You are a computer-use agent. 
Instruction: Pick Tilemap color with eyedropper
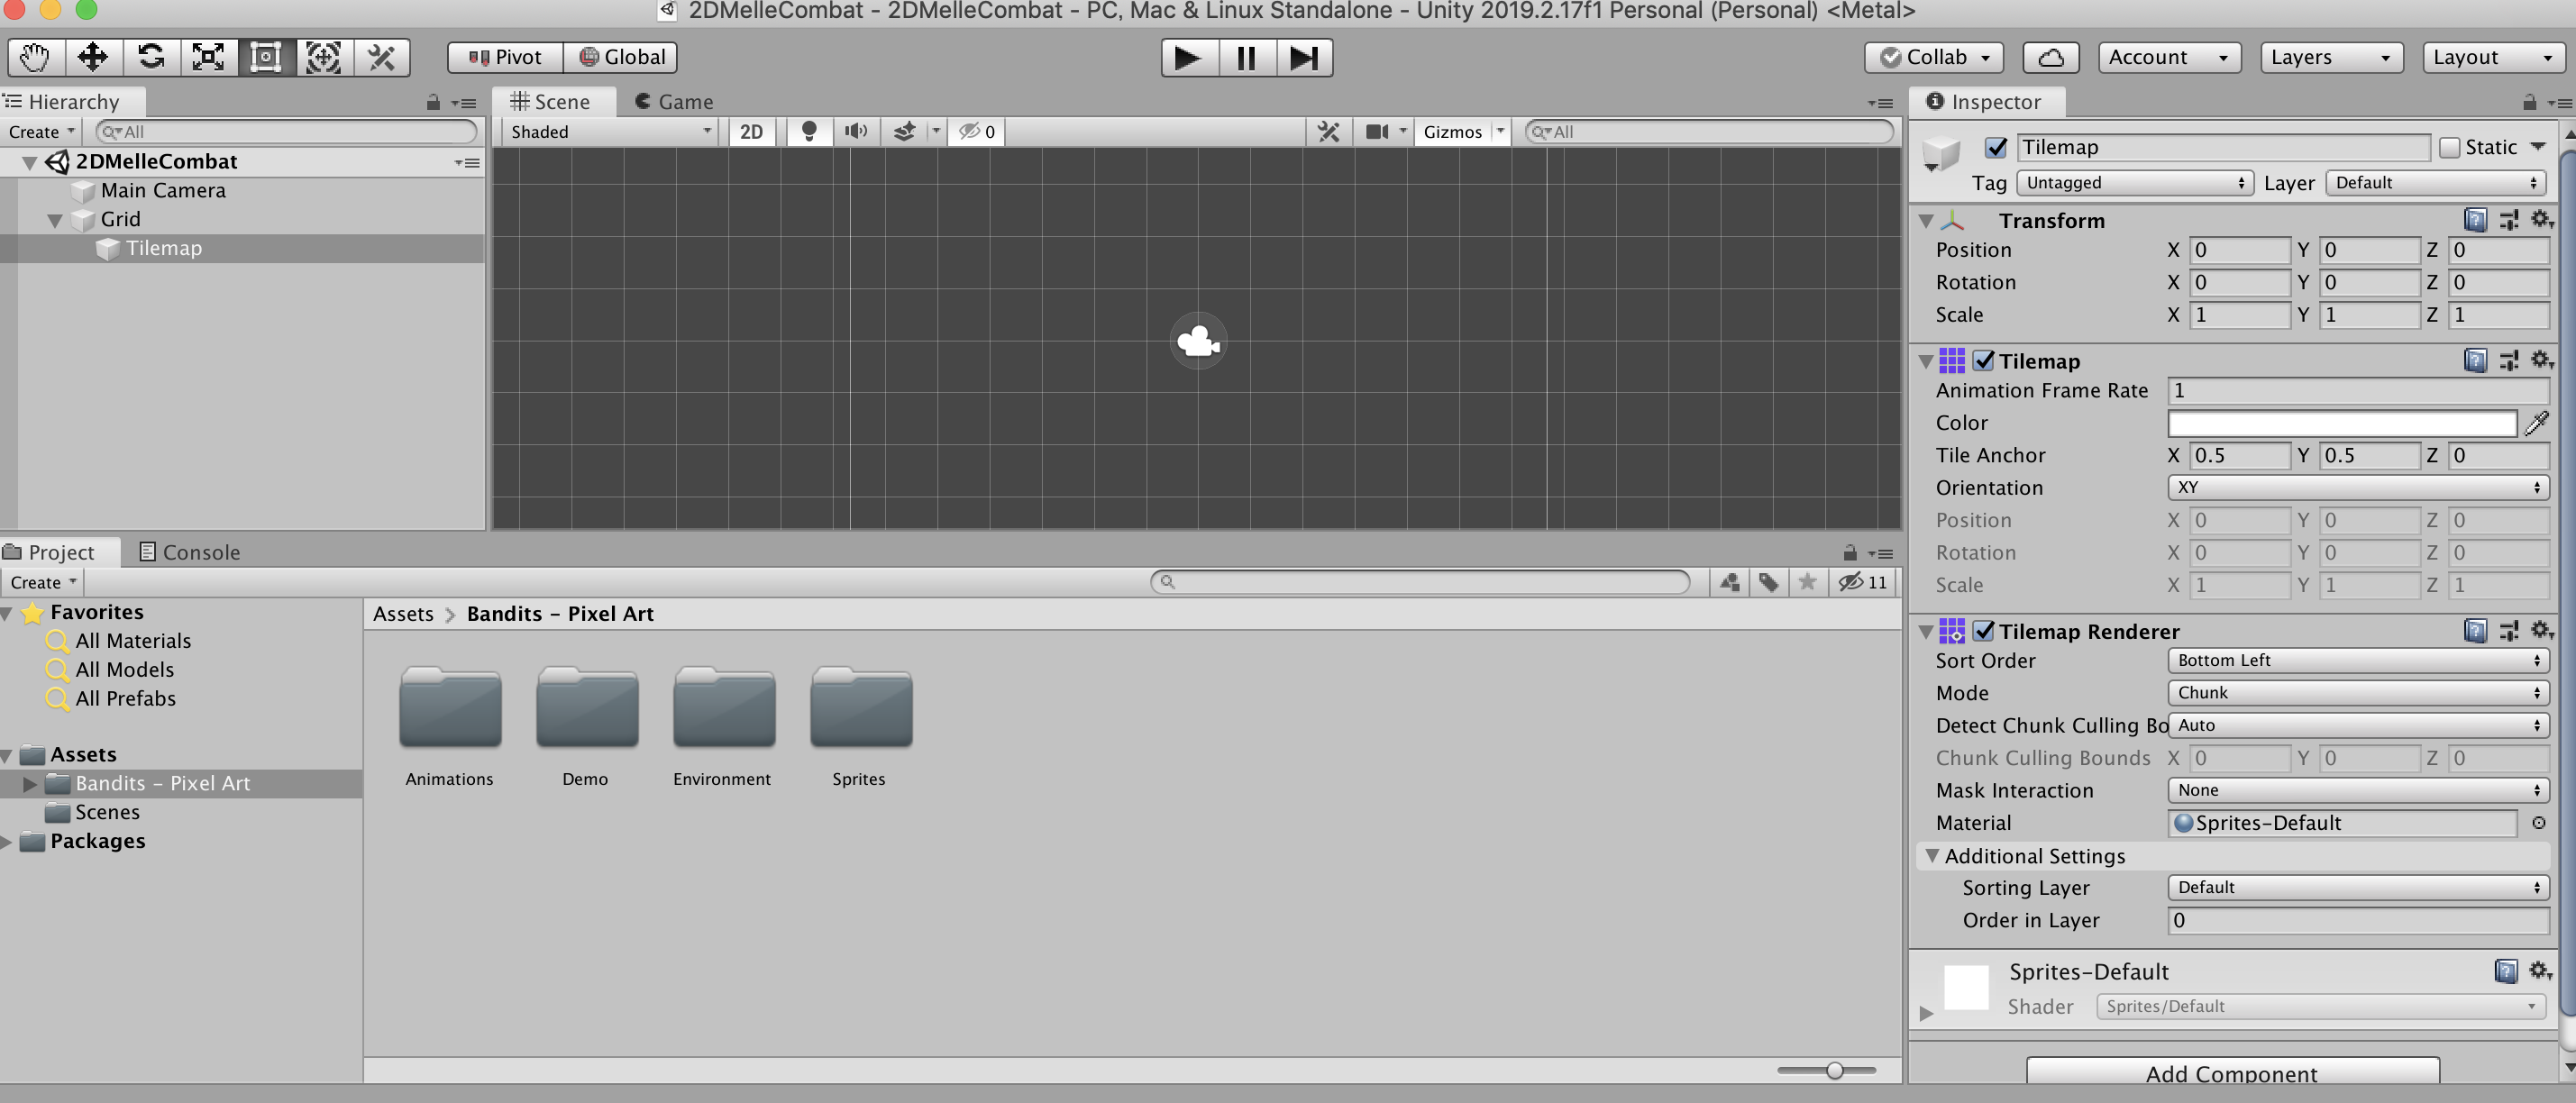pos(2537,423)
